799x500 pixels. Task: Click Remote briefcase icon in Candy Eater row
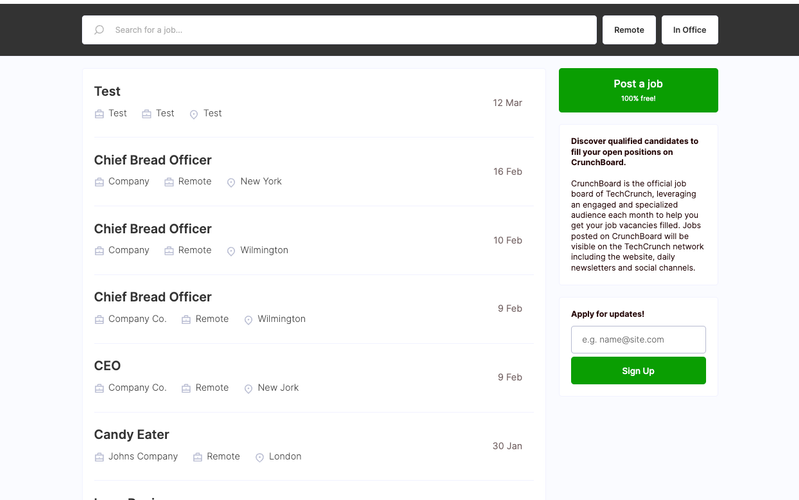tap(197, 457)
